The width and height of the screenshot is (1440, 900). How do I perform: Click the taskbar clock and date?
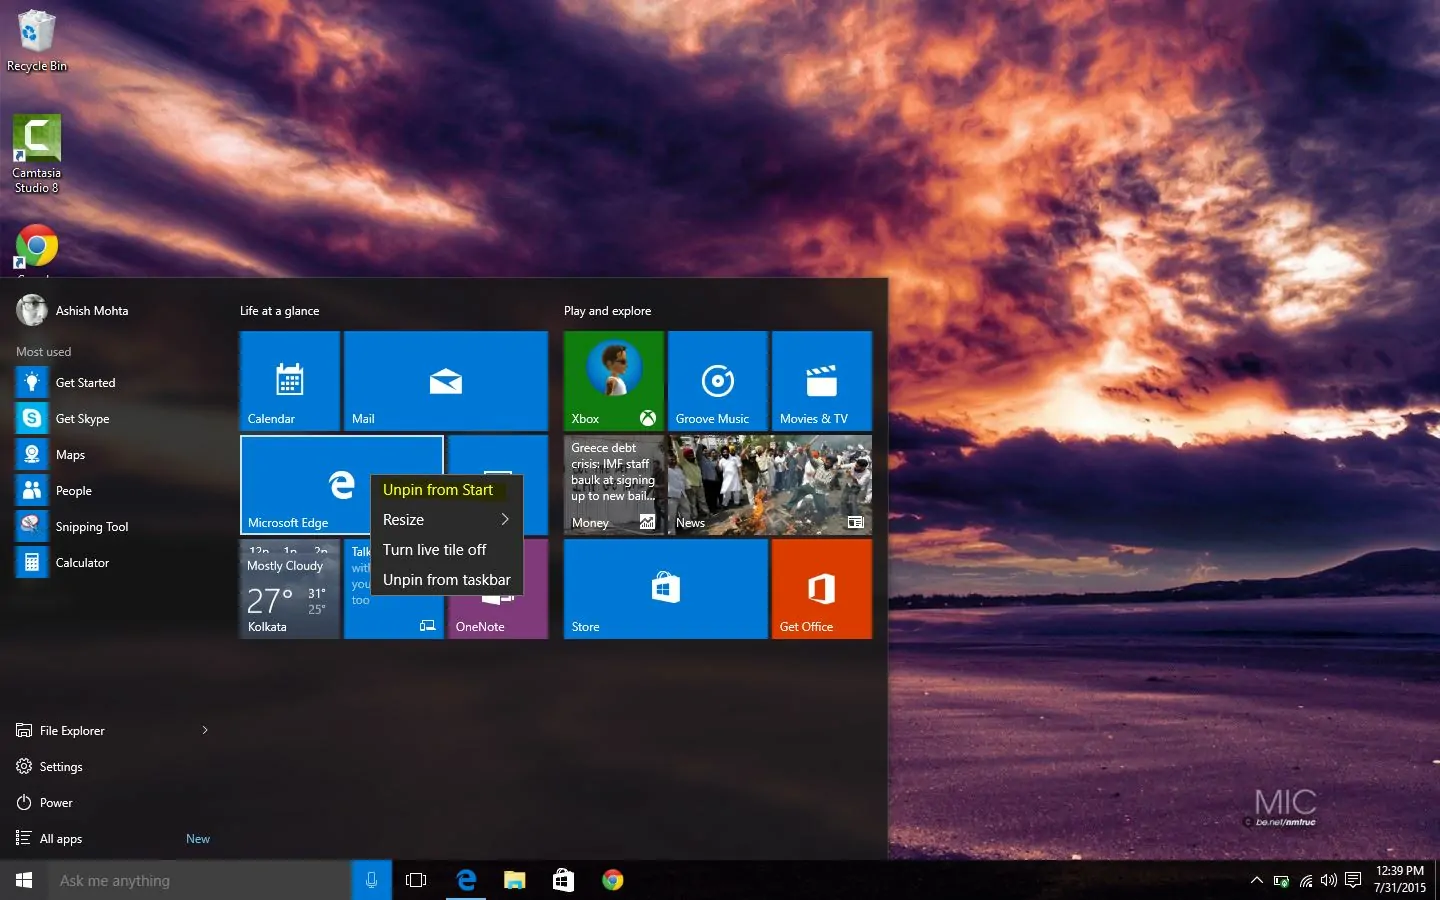point(1400,880)
